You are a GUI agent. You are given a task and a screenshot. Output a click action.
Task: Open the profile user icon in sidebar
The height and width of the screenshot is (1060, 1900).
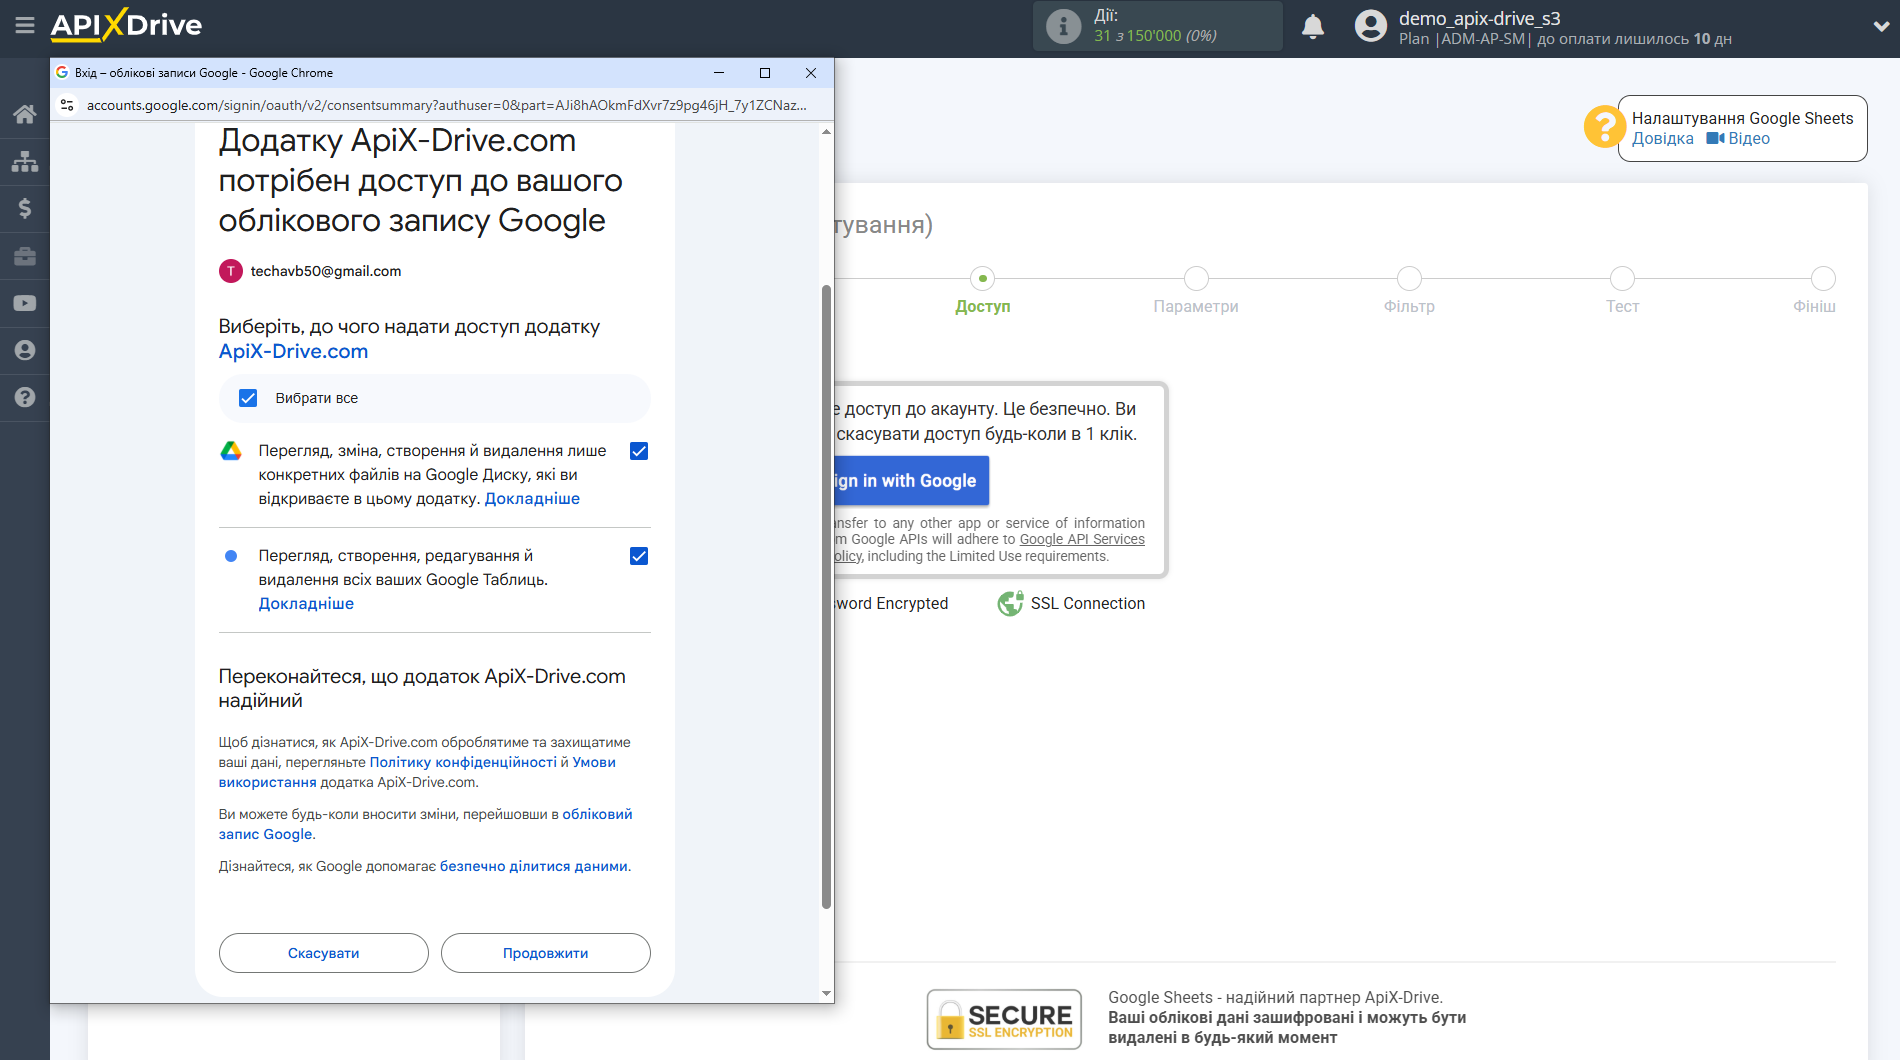click(25, 350)
